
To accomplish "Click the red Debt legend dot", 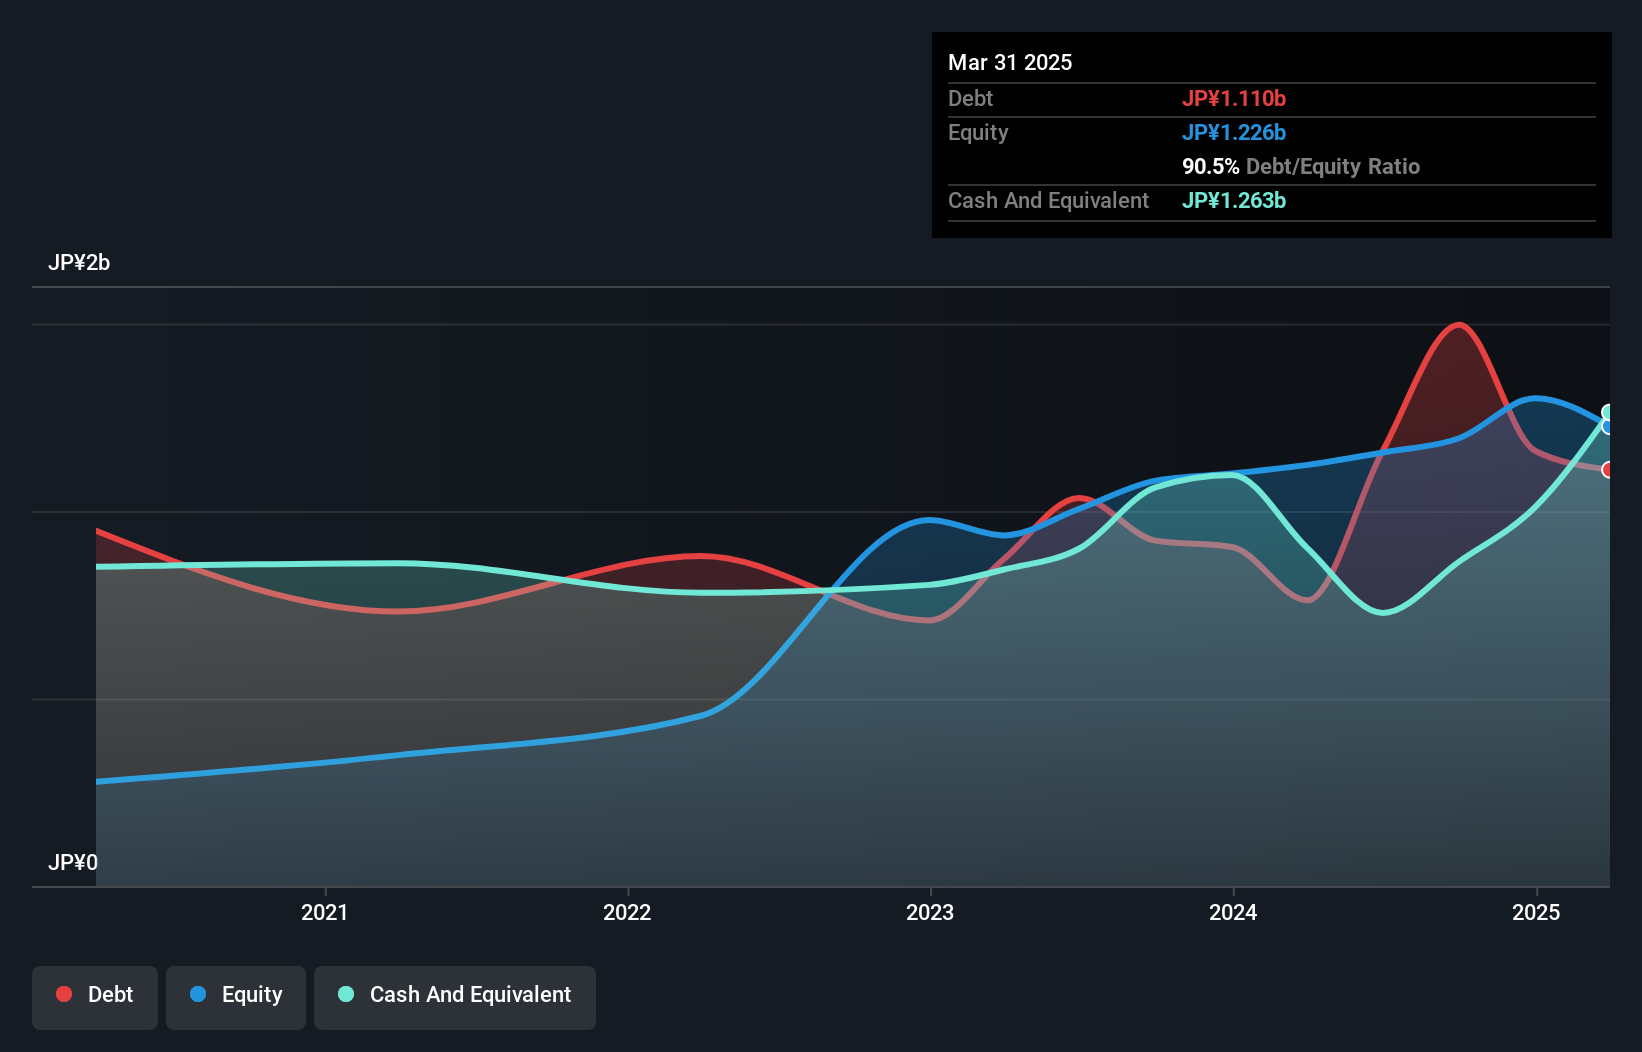I will 64,994.
